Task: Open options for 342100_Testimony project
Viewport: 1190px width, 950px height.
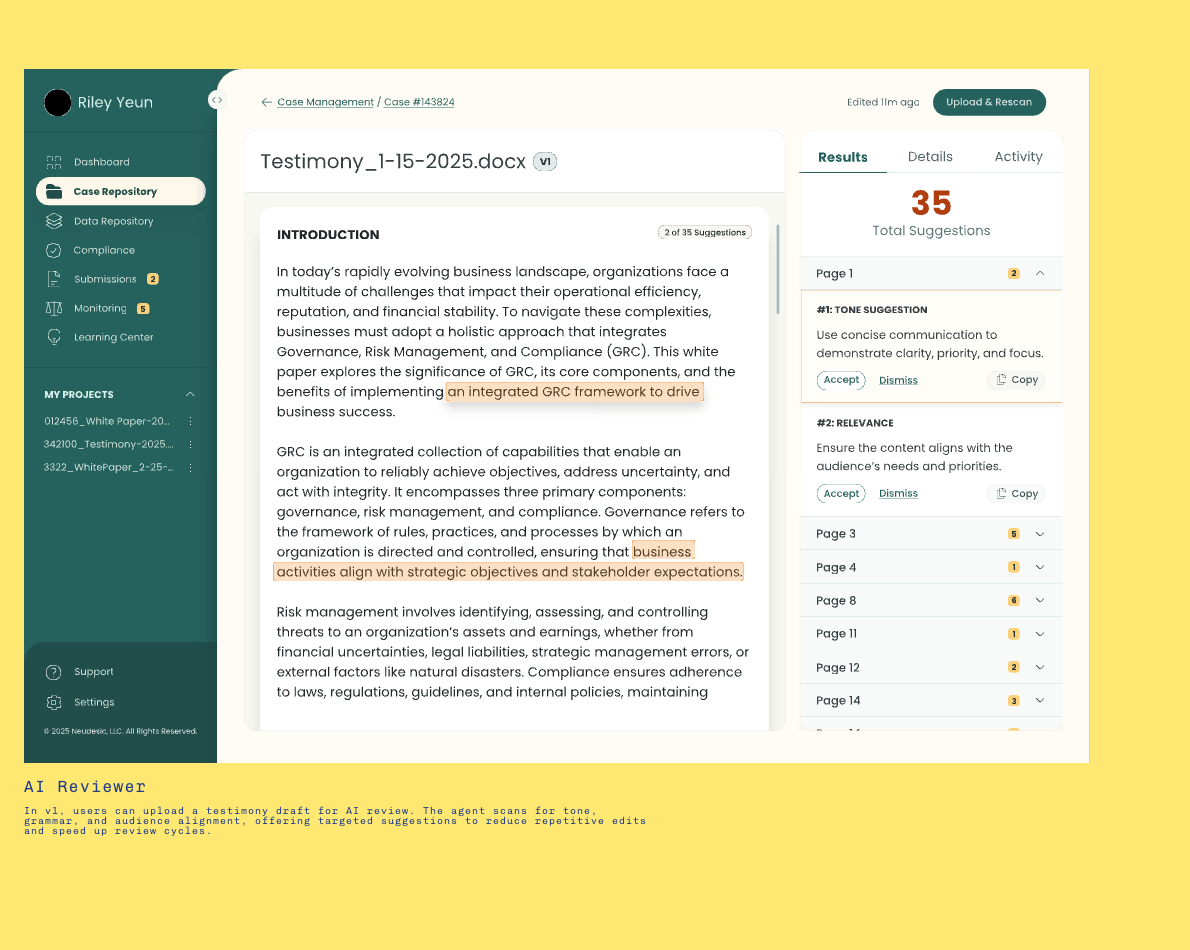Action: (x=190, y=445)
